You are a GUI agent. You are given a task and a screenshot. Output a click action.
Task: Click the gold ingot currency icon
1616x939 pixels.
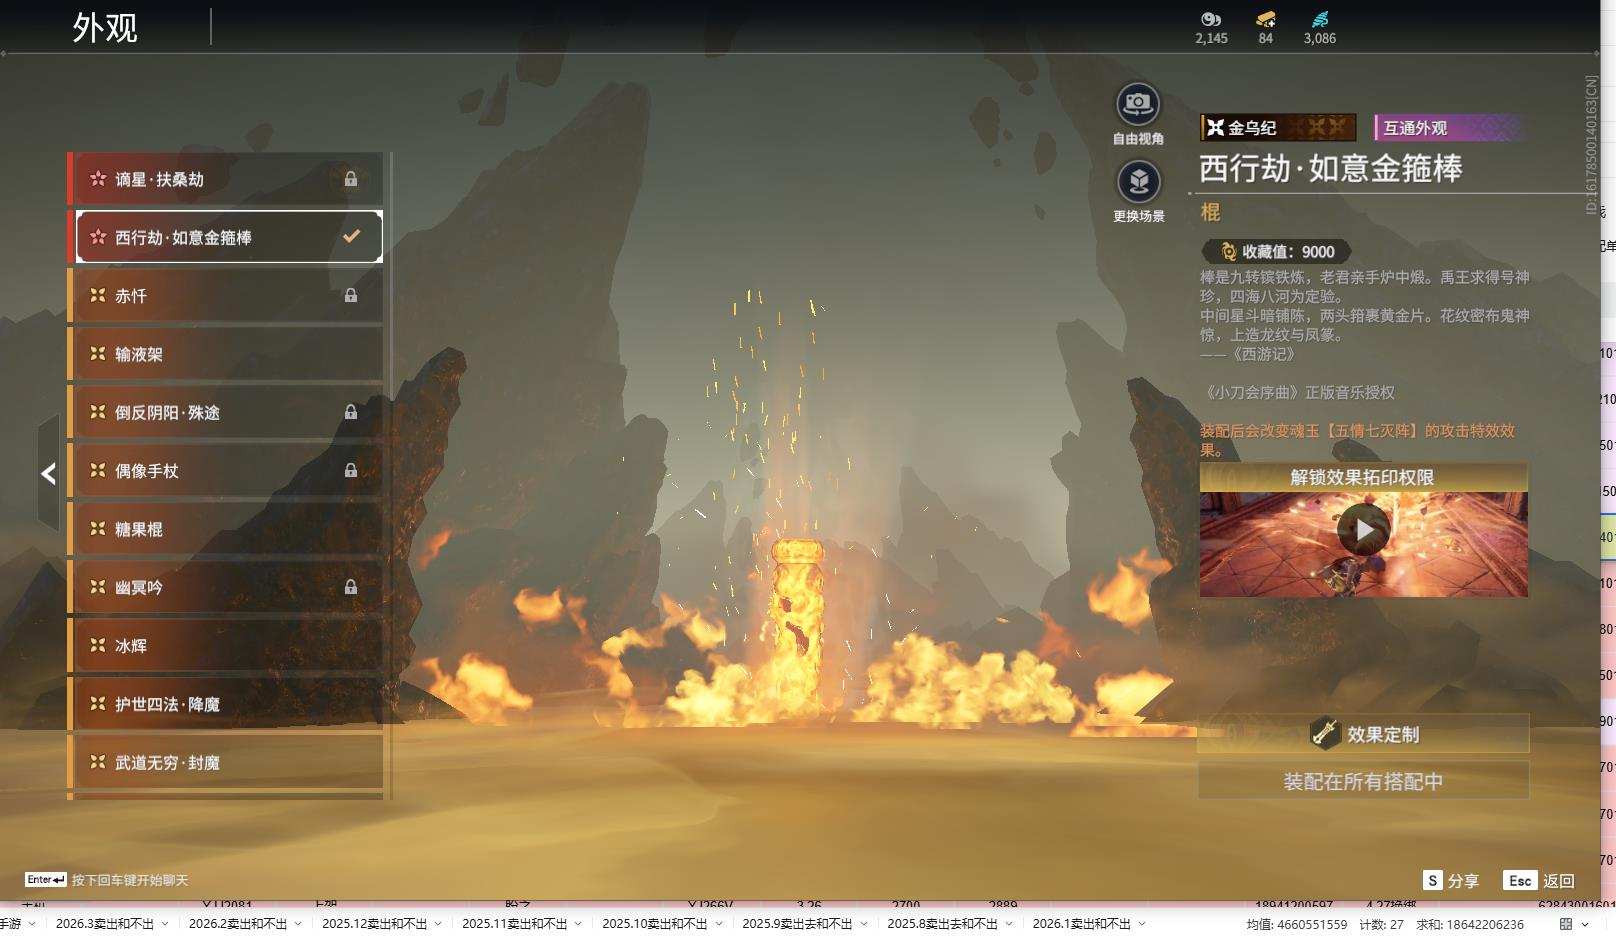[x=1265, y=19]
